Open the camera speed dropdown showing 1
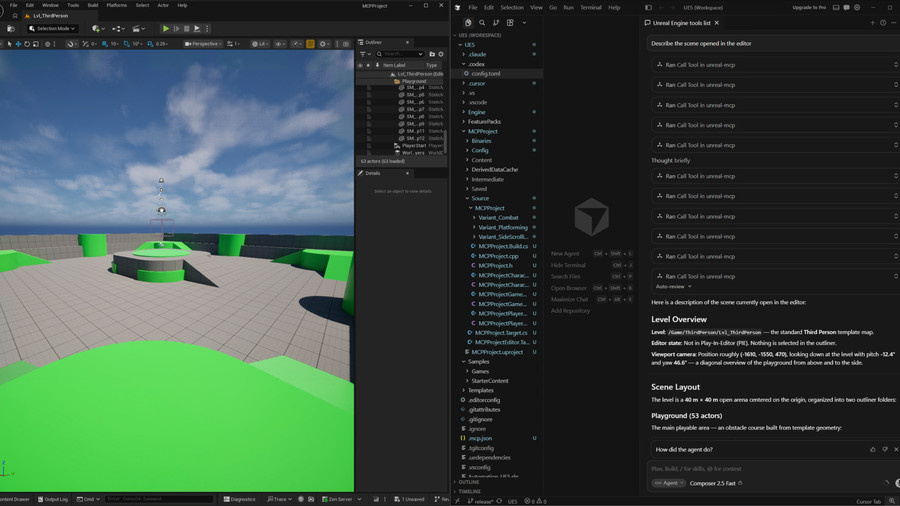This screenshot has width=900, height=506. tap(233, 44)
